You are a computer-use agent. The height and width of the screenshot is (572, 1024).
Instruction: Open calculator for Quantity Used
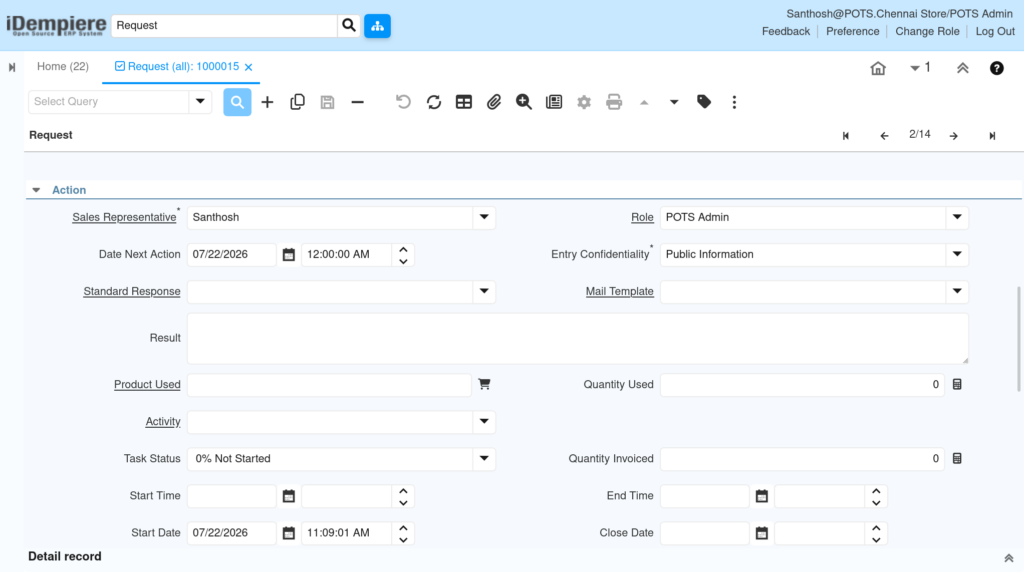click(957, 385)
